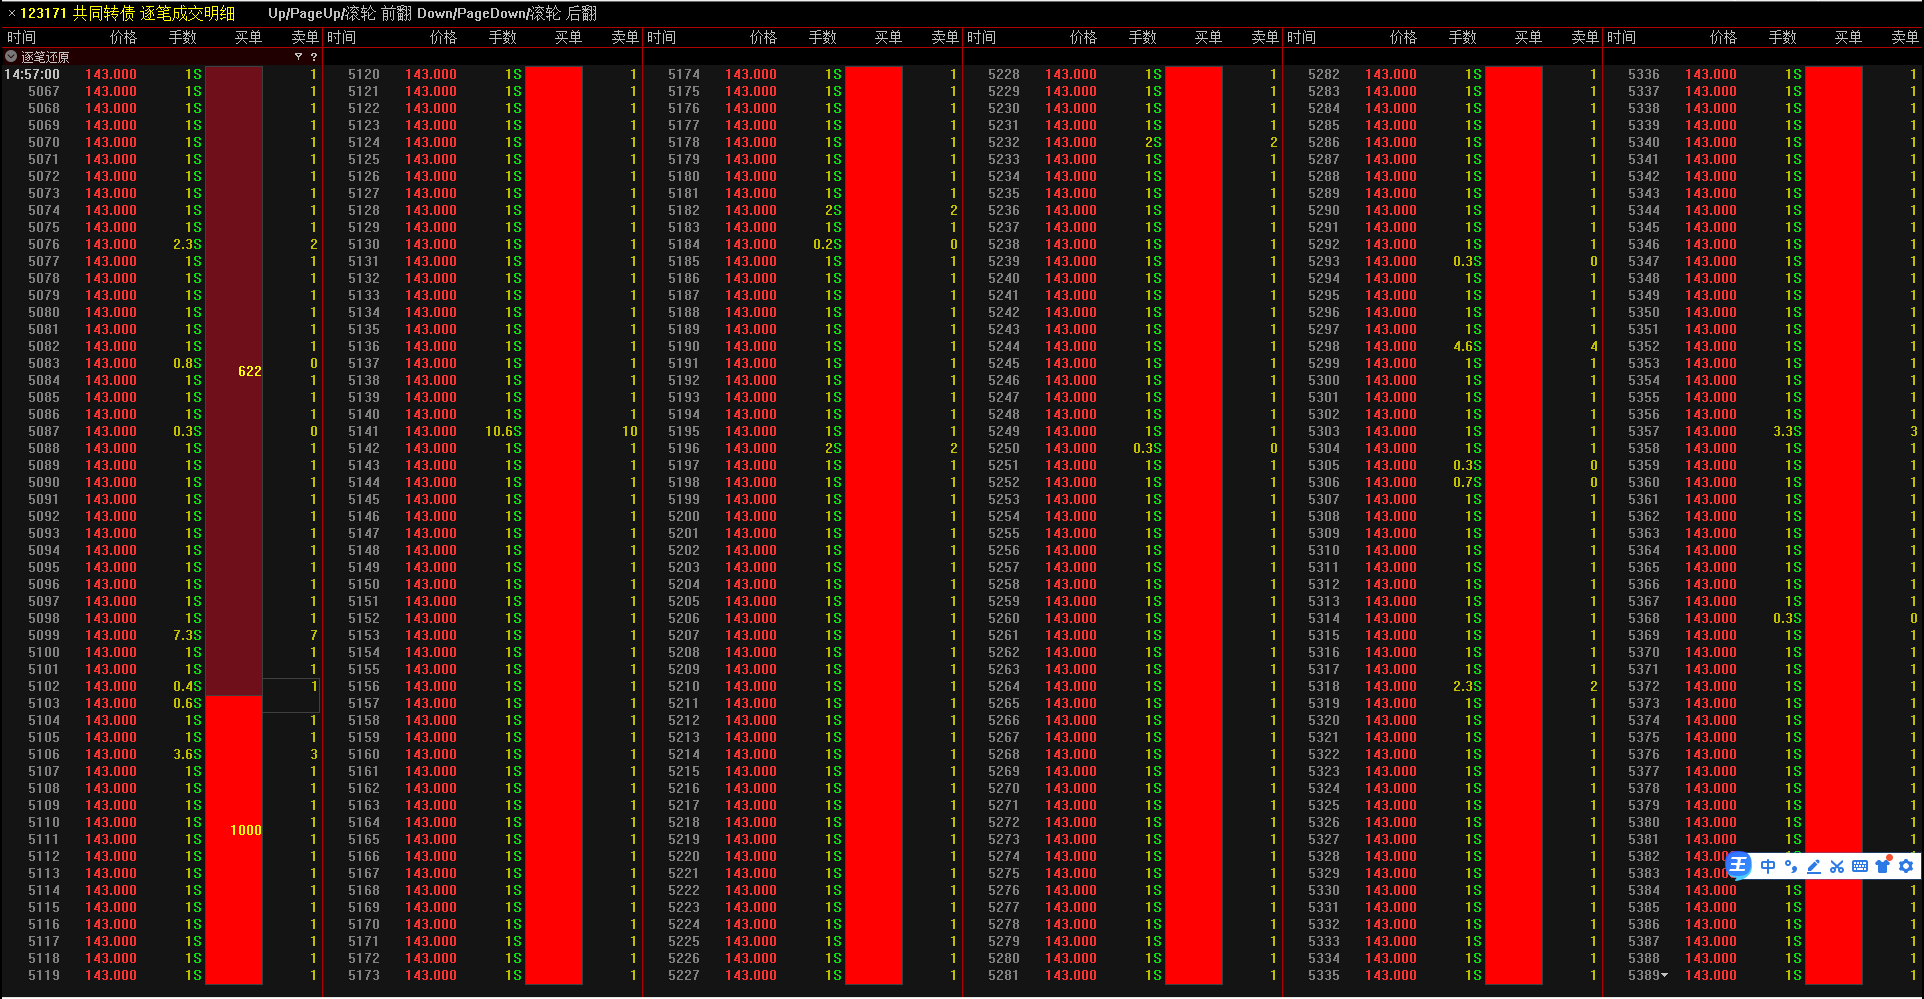
Task: Click the 0.6S volume in row 5103
Action: click(x=187, y=703)
